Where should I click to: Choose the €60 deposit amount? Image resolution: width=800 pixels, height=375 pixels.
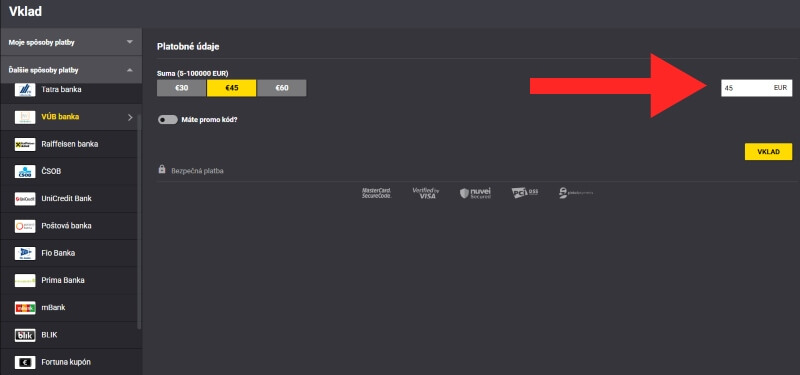coord(282,88)
